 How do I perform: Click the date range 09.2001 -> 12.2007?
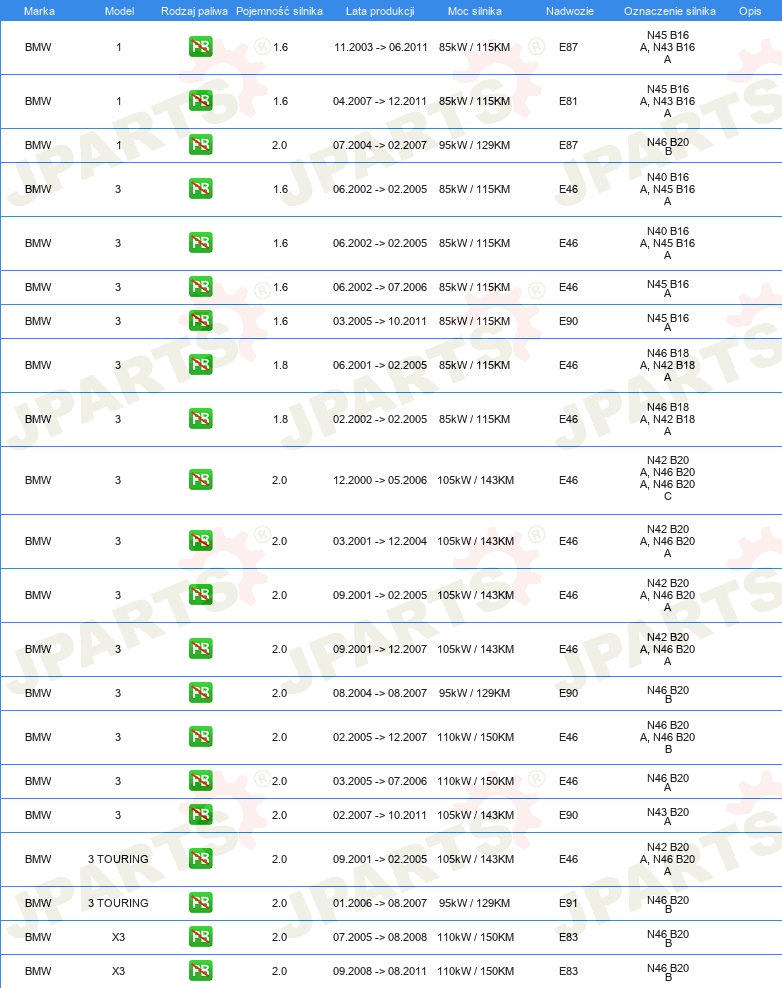(x=380, y=650)
